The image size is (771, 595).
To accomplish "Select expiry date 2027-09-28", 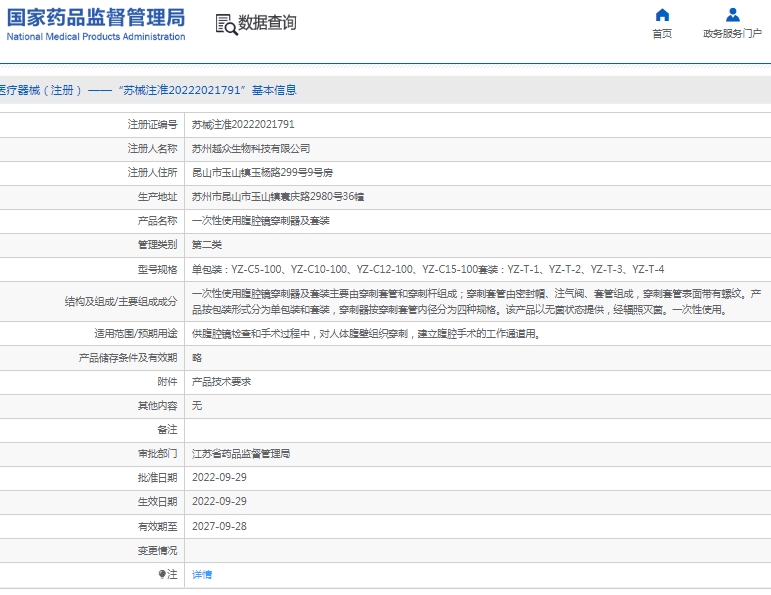I will [x=219, y=526].
